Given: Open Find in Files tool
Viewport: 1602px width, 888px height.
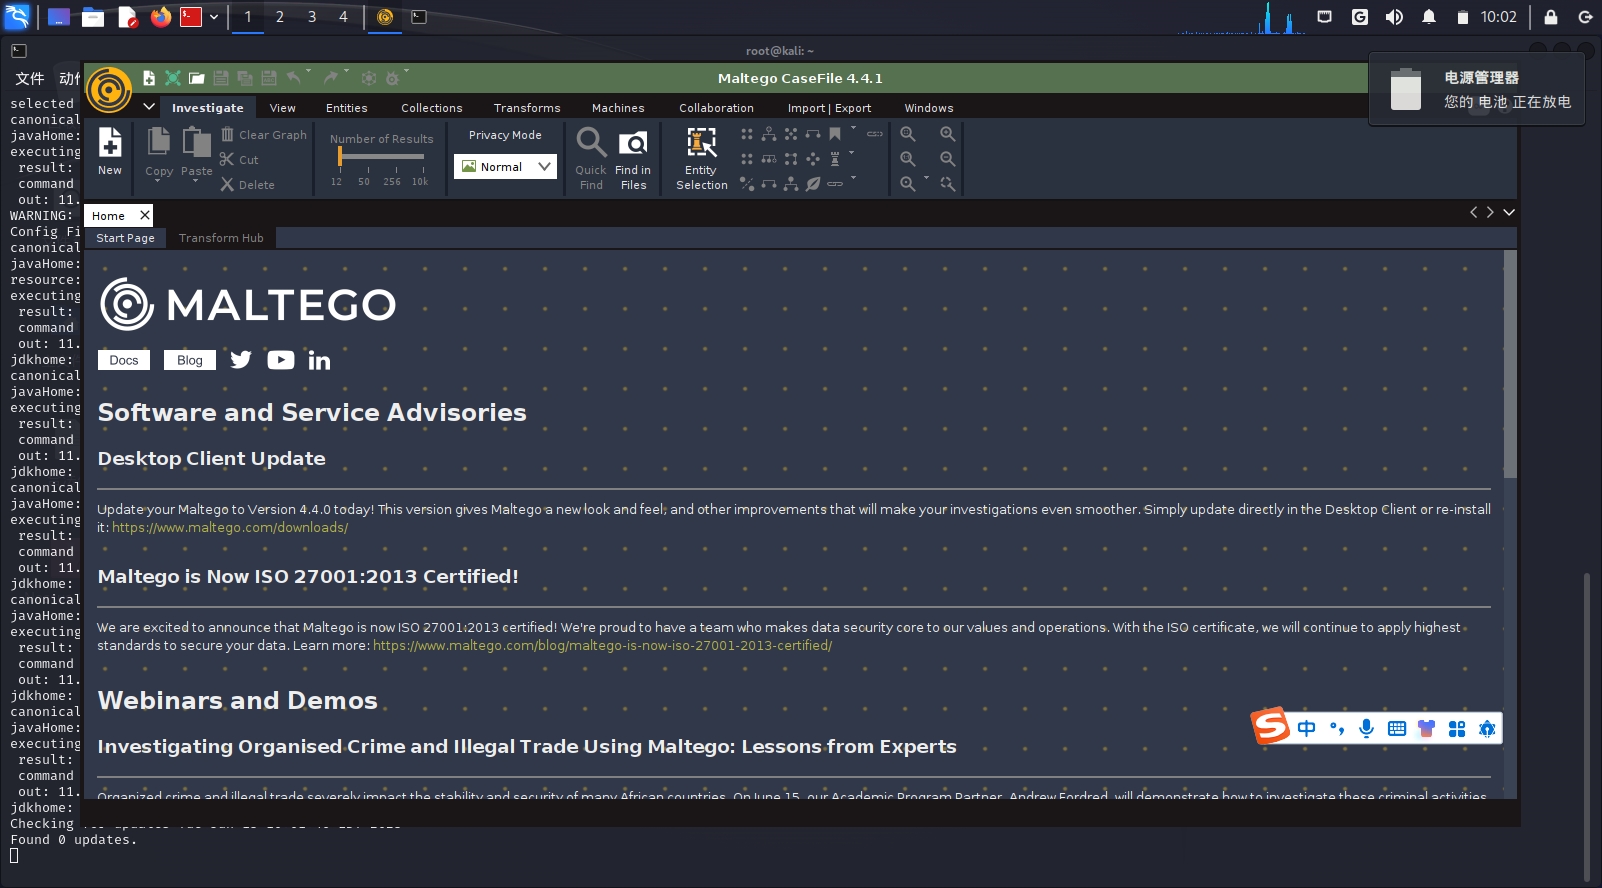Looking at the screenshot, I should 633,157.
